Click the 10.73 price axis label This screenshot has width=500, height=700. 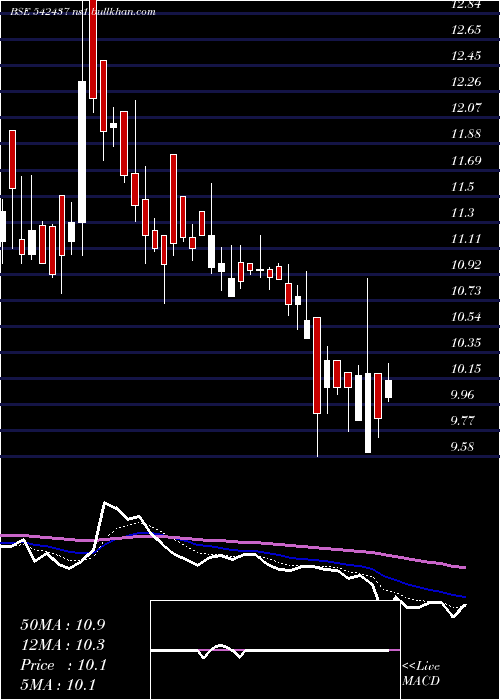(x=466, y=291)
